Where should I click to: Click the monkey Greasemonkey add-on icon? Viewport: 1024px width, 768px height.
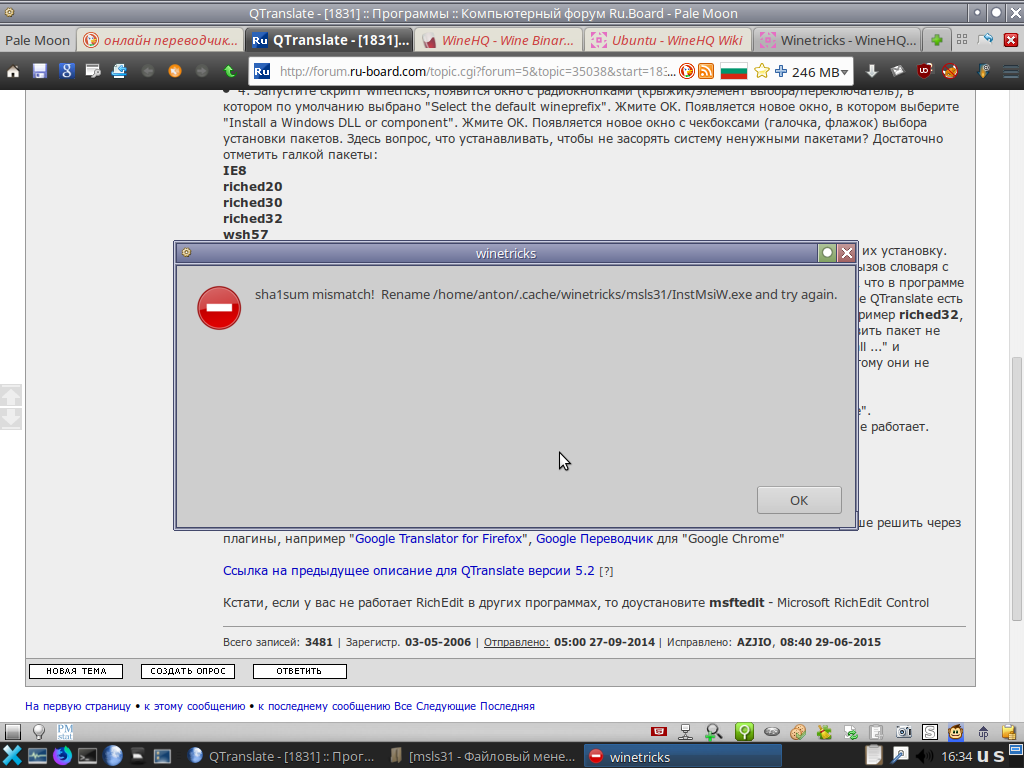(x=956, y=732)
